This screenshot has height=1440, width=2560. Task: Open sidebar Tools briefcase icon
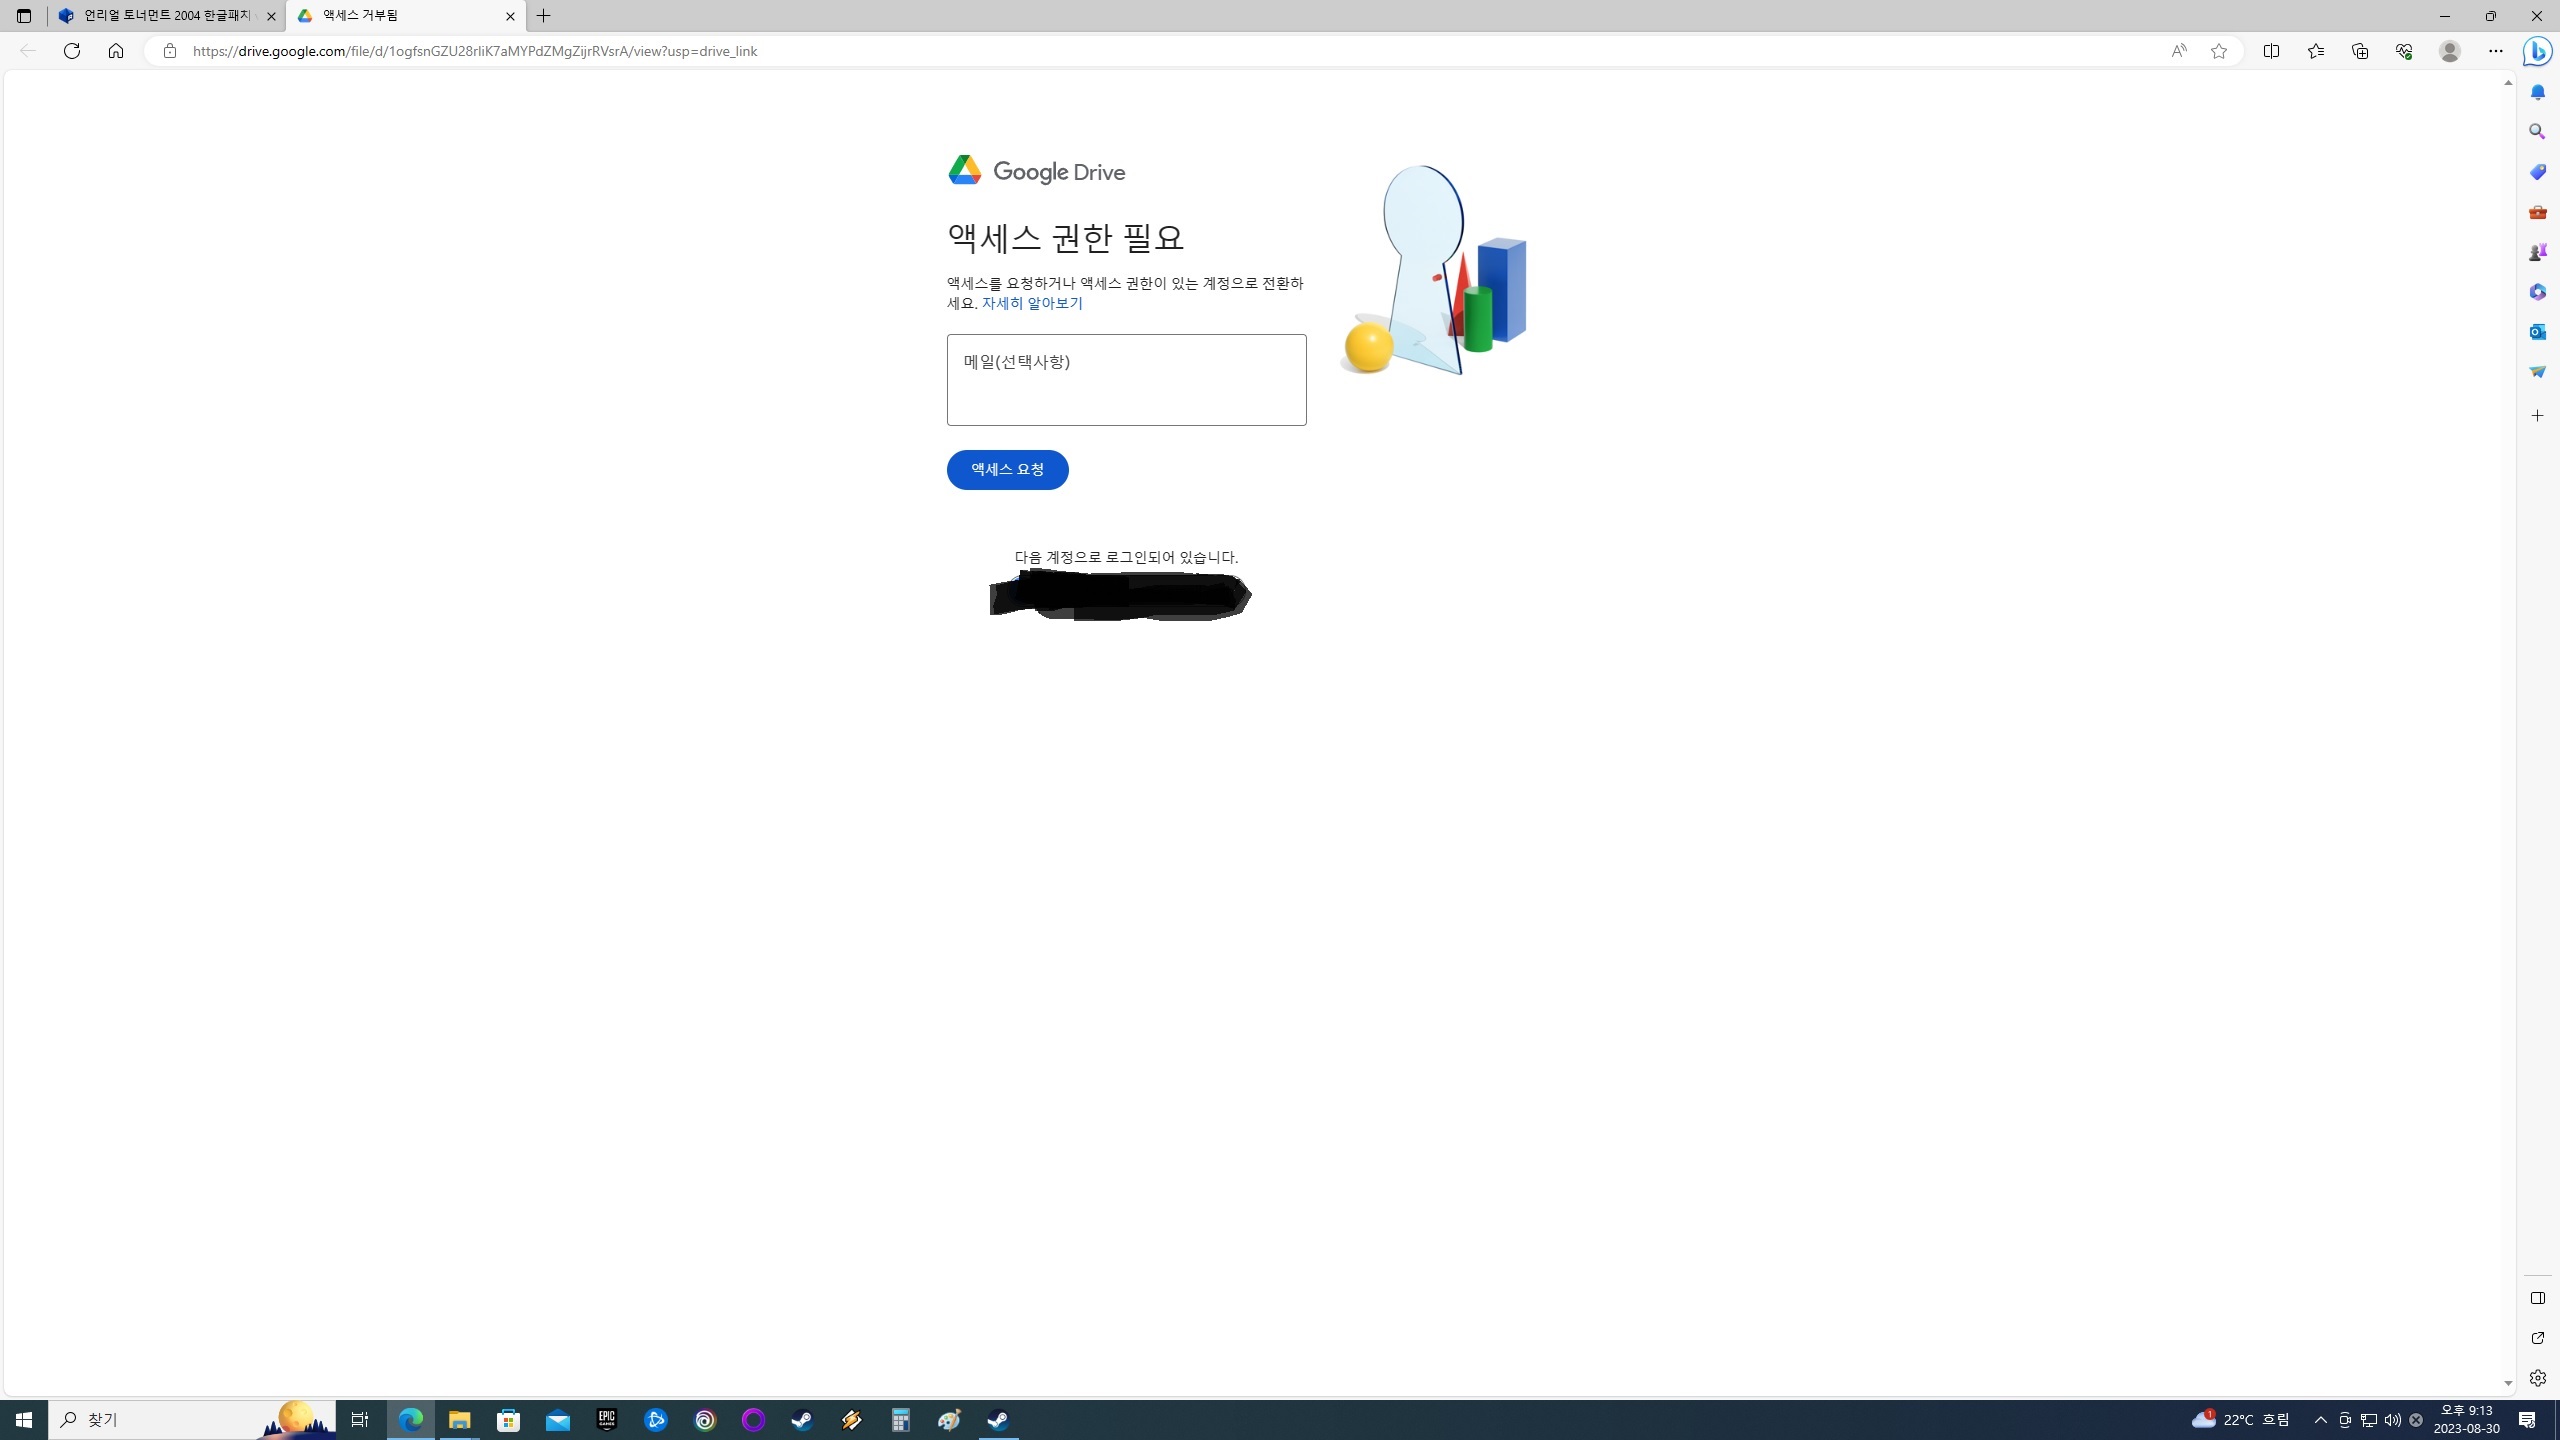(2537, 212)
